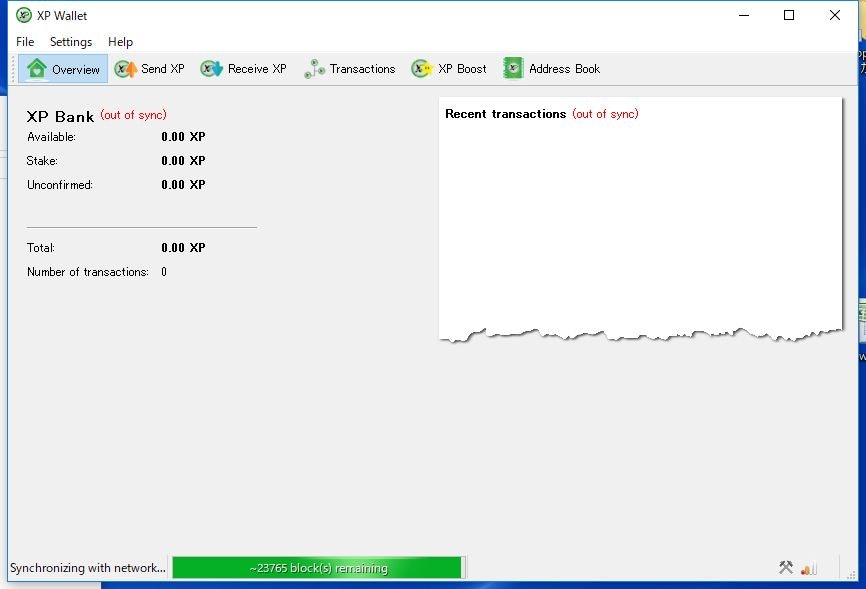This screenshot has width=866, height=589.
Task: Open the File menu
Action: 25,42
